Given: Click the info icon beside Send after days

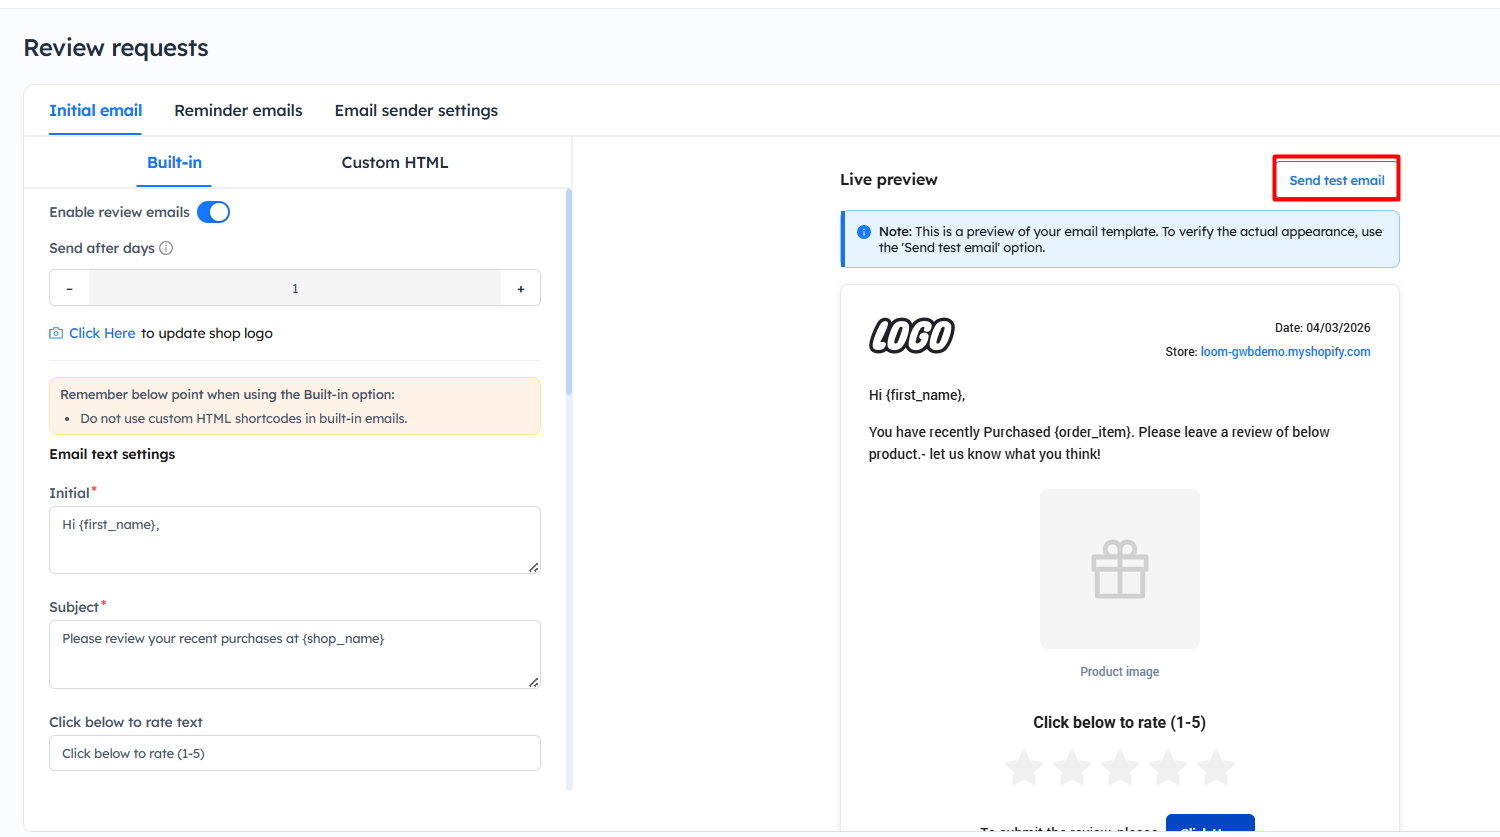Looking at the screenshot, I should pos(166,248).
